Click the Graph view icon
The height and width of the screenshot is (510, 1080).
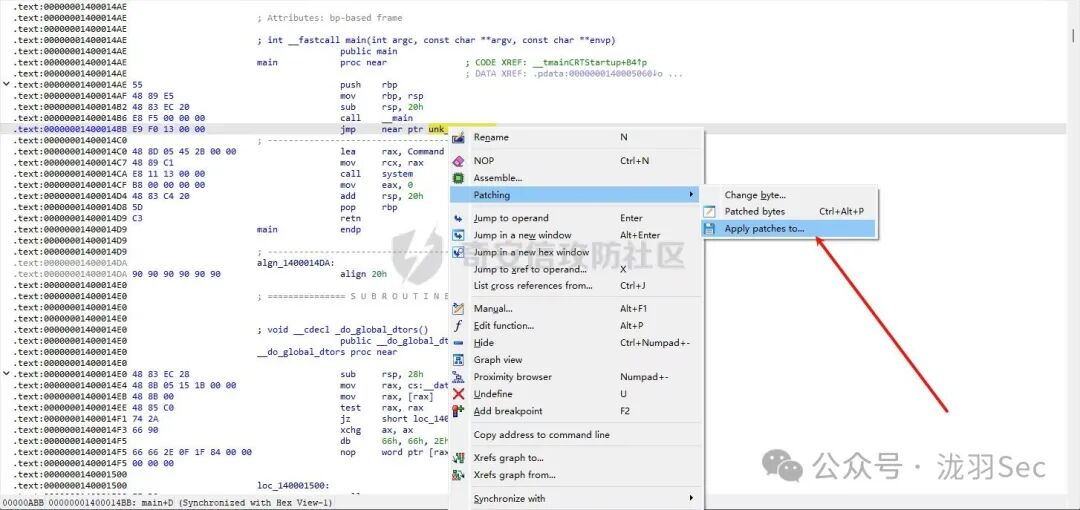(458, 360)
